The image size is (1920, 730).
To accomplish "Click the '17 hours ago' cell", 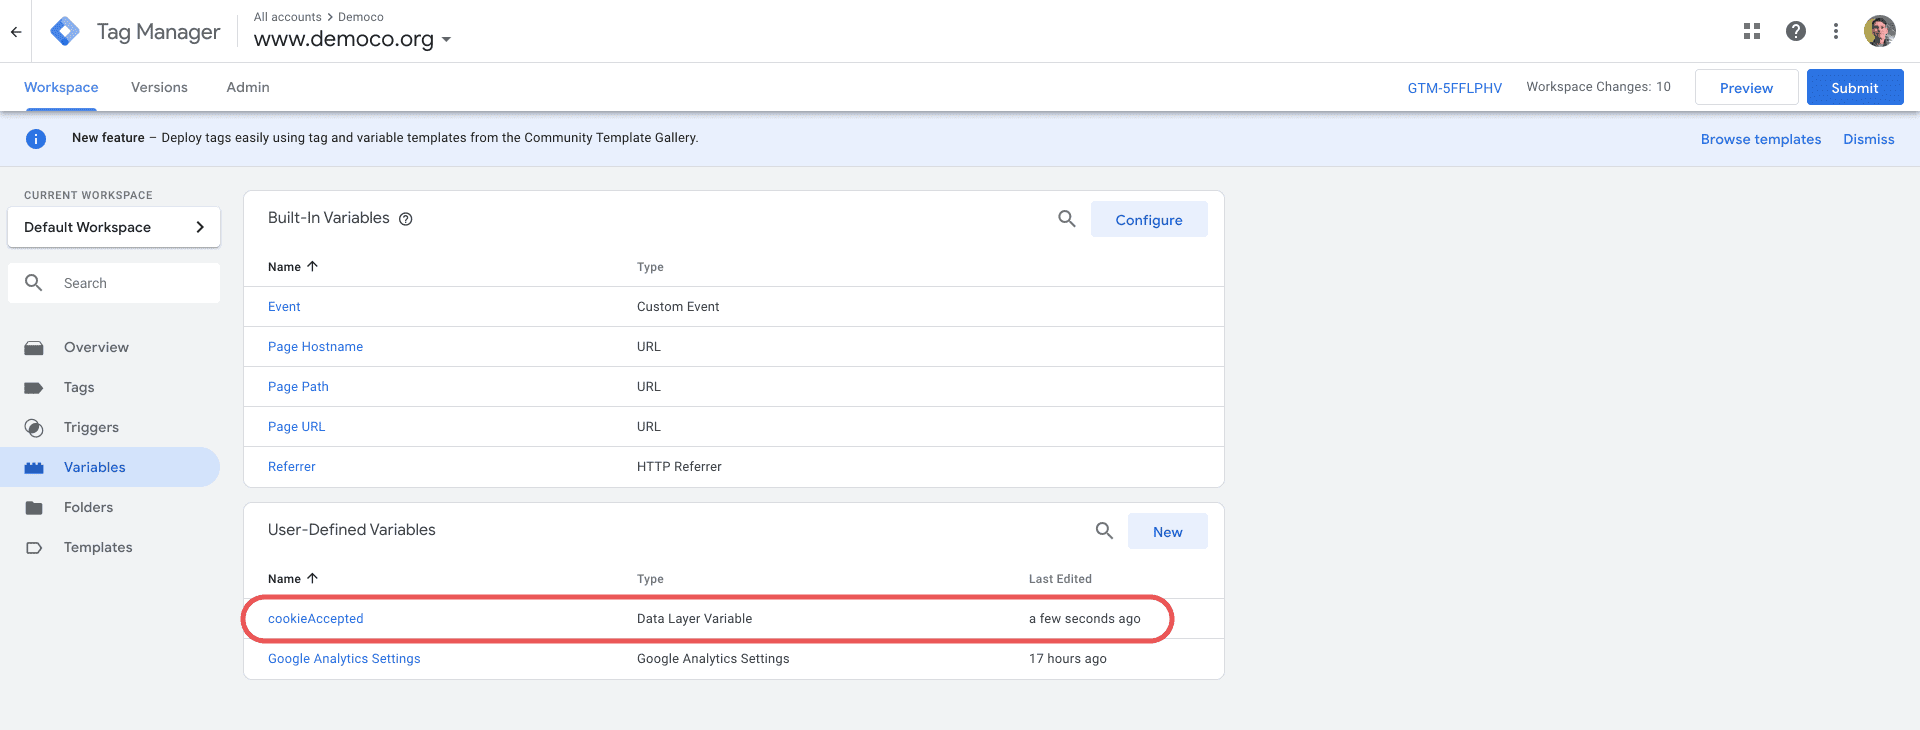I will click(x=1067, y=659).
